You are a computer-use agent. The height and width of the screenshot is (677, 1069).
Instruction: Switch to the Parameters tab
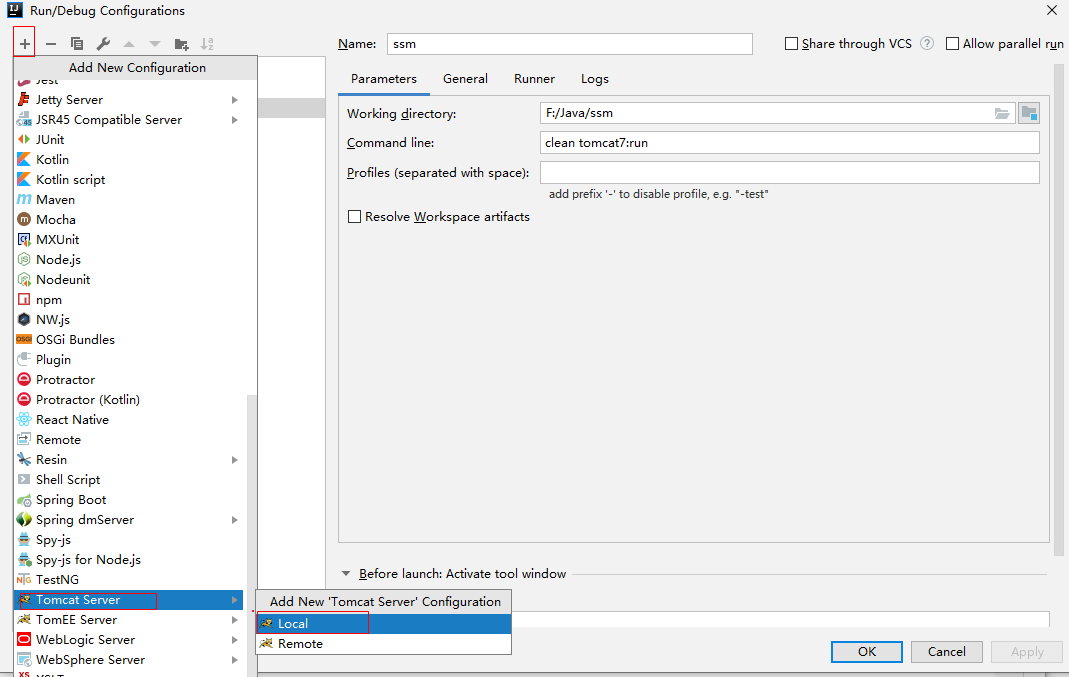click(384, 79)
